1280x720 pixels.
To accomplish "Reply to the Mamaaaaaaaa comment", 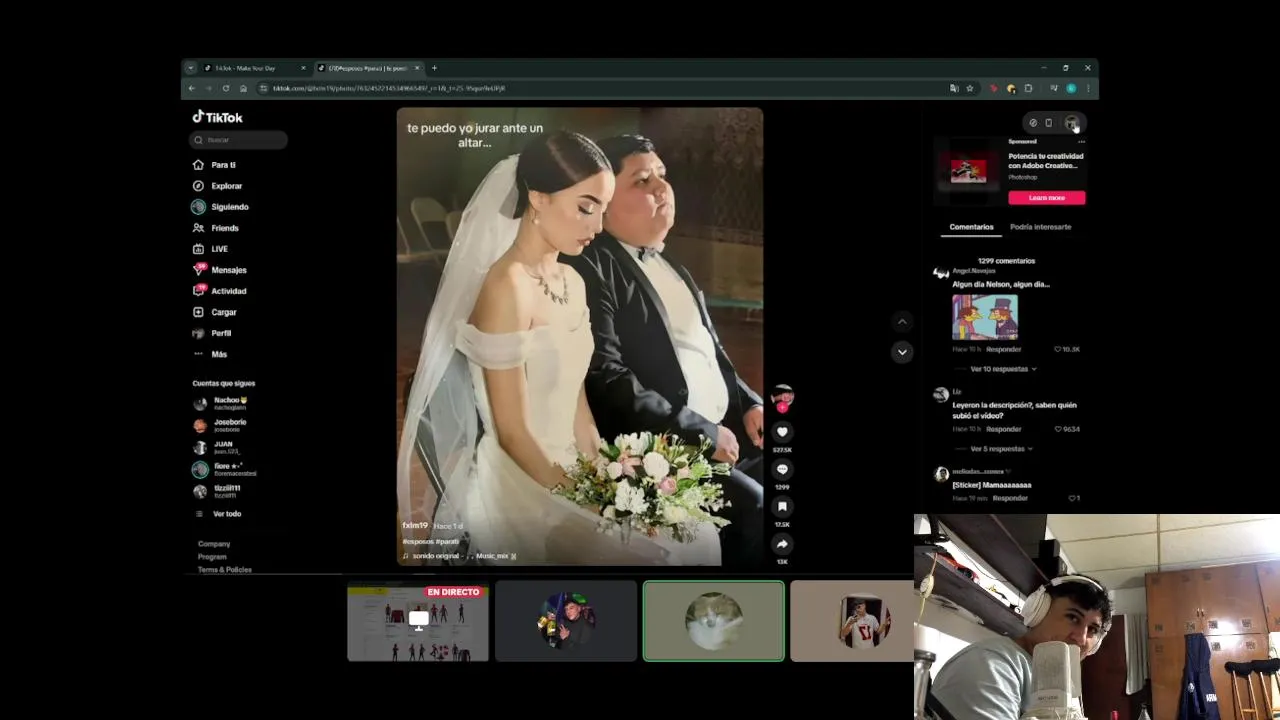I will tap(1010, 498).
